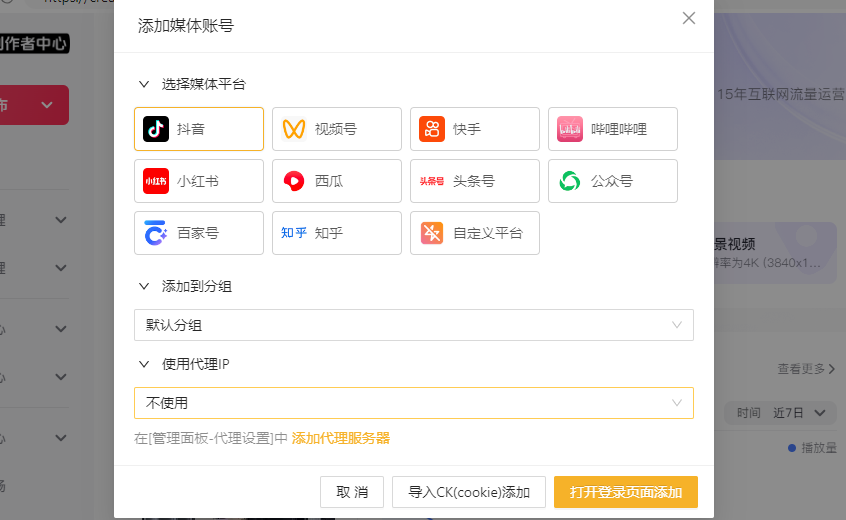The width and height of the screenshot is (846, 520).
Task: Click the 自定义平台 label text
Action: click(x=488, y=233)
